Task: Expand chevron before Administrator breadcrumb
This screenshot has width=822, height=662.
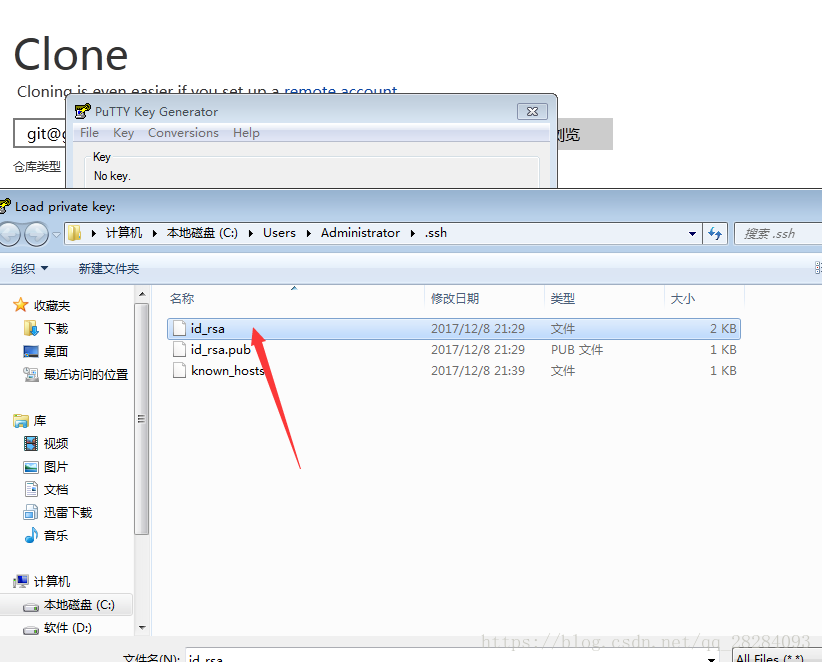Action: (x=309, y=233)
